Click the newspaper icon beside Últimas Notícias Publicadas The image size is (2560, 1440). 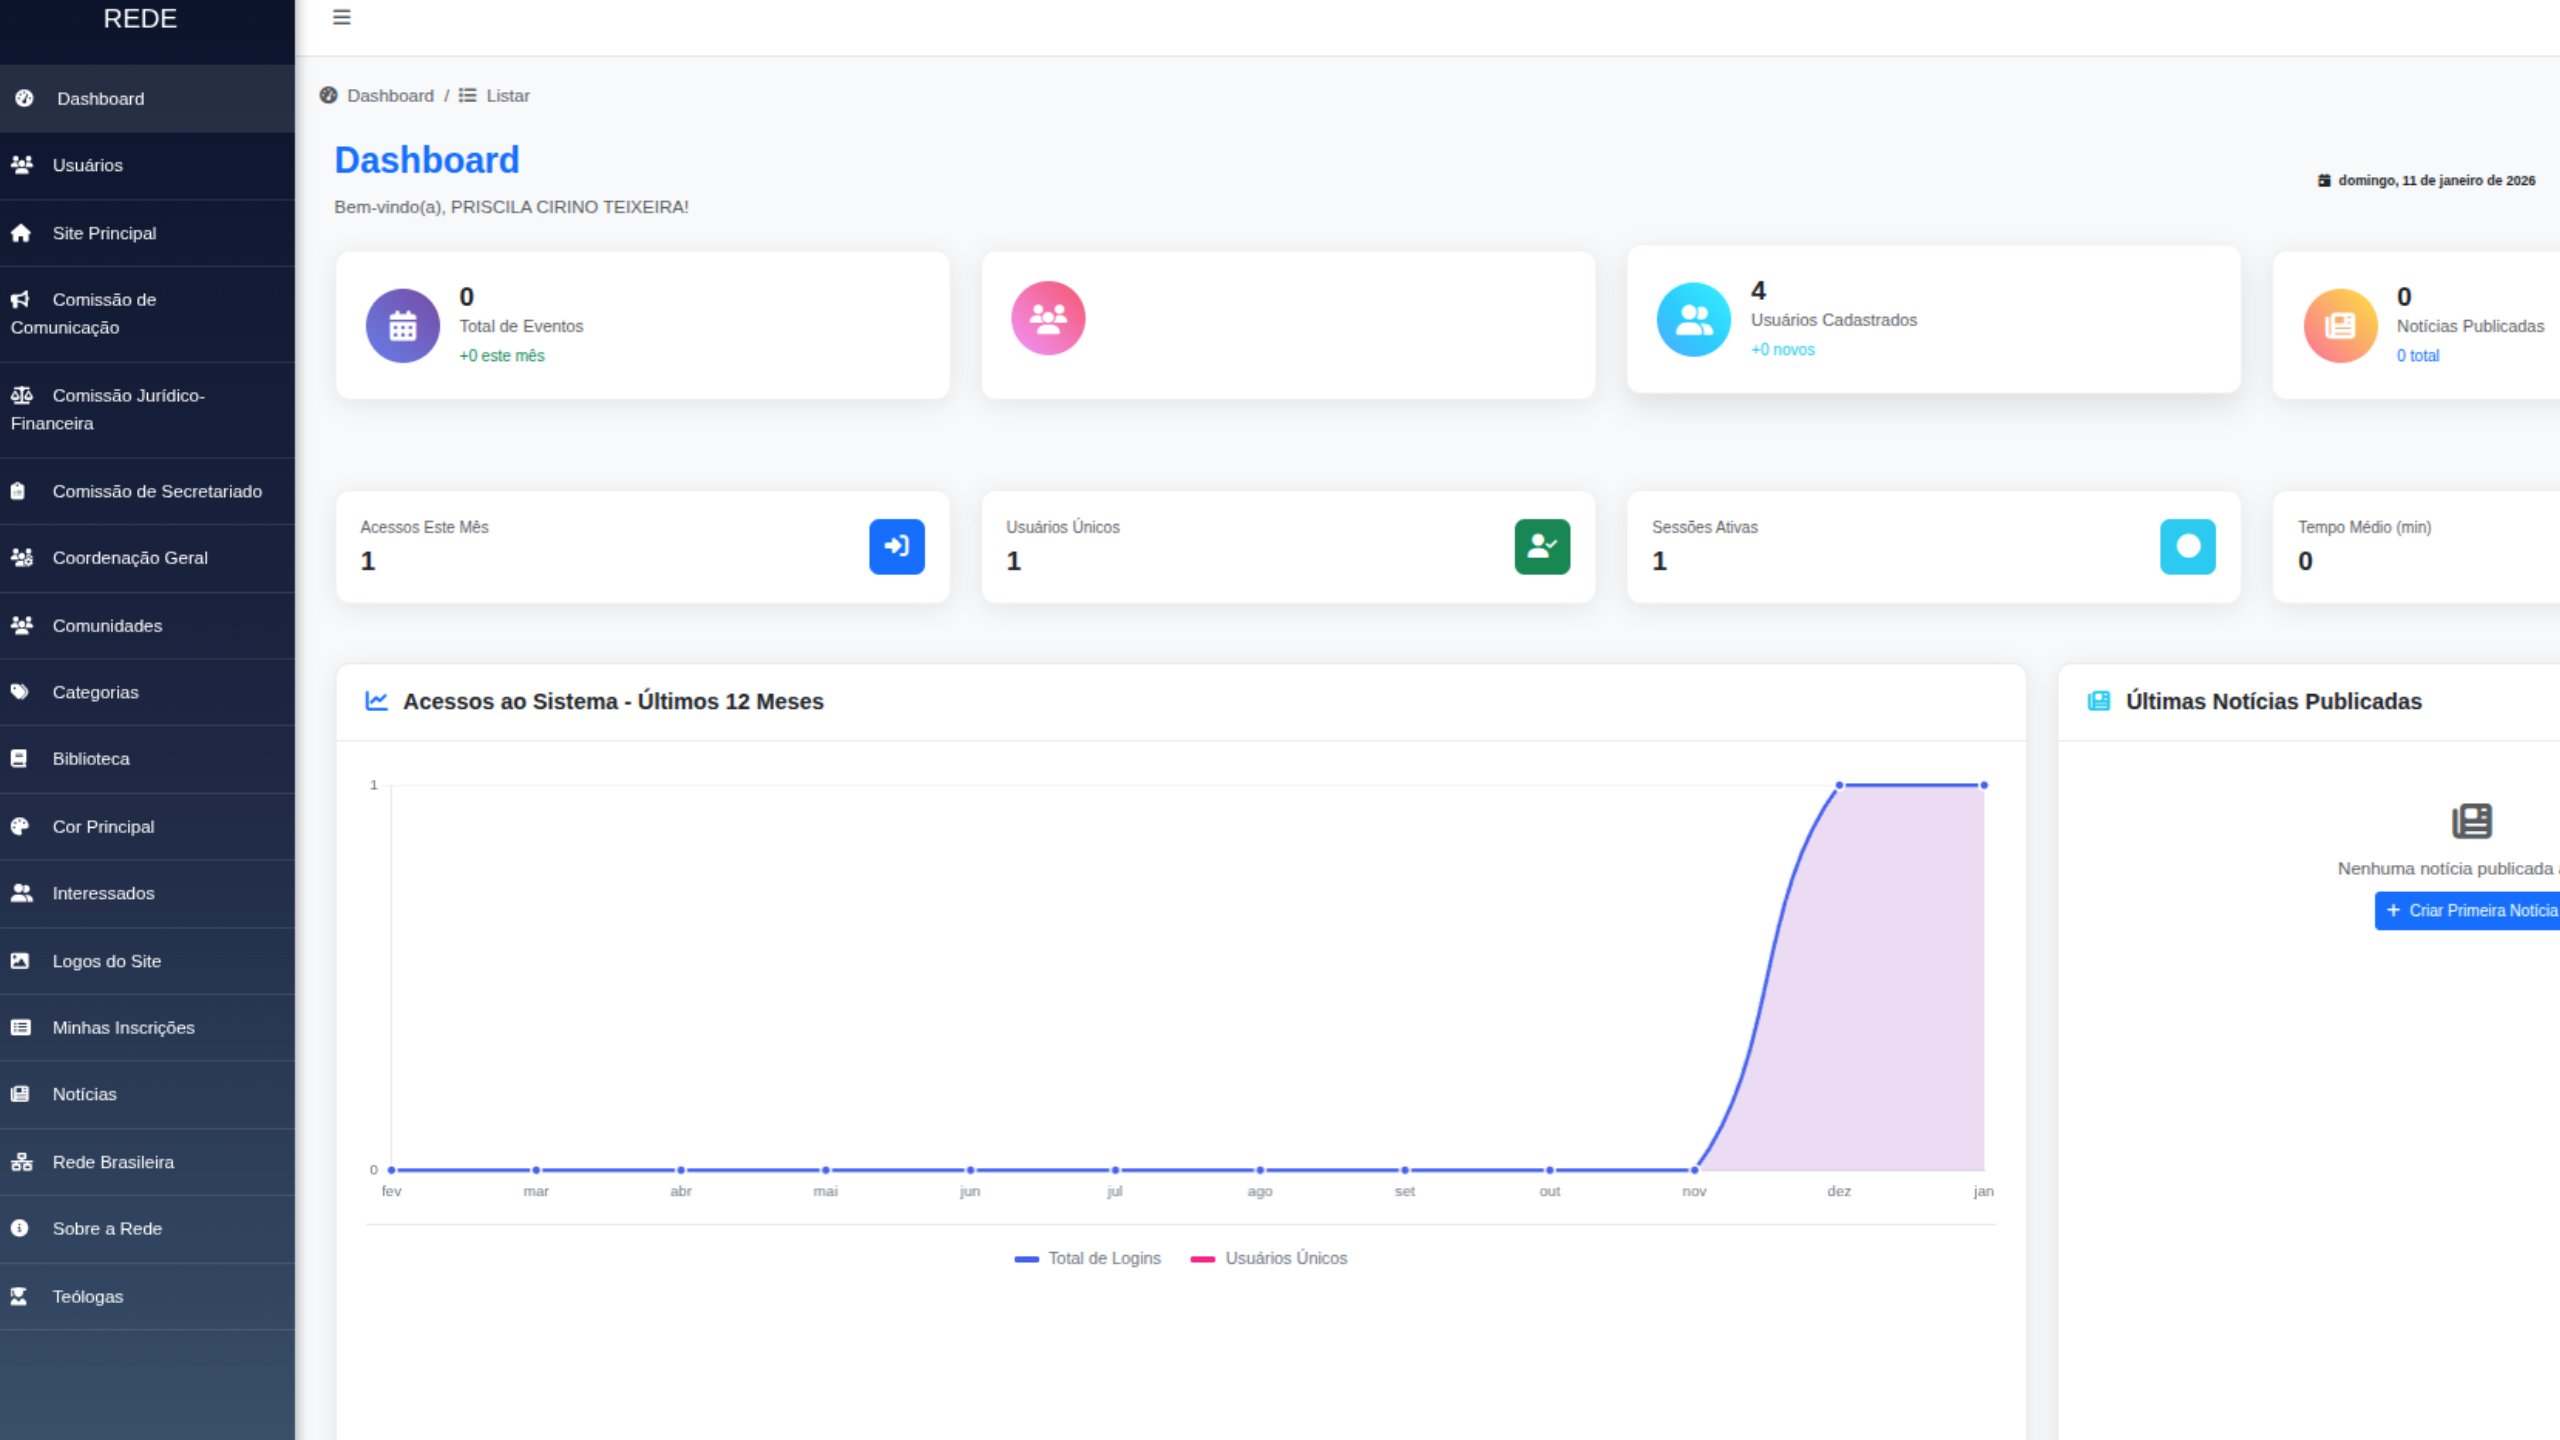2099,701
